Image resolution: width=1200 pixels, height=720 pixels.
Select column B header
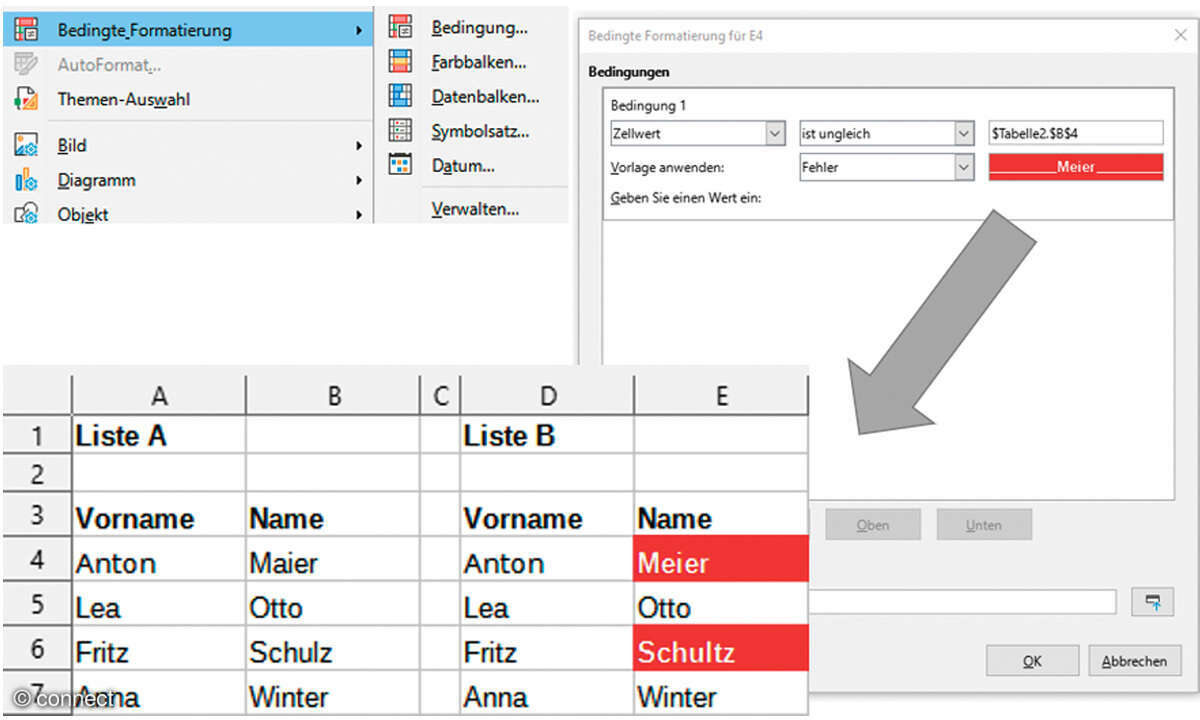tap(333, 396)
